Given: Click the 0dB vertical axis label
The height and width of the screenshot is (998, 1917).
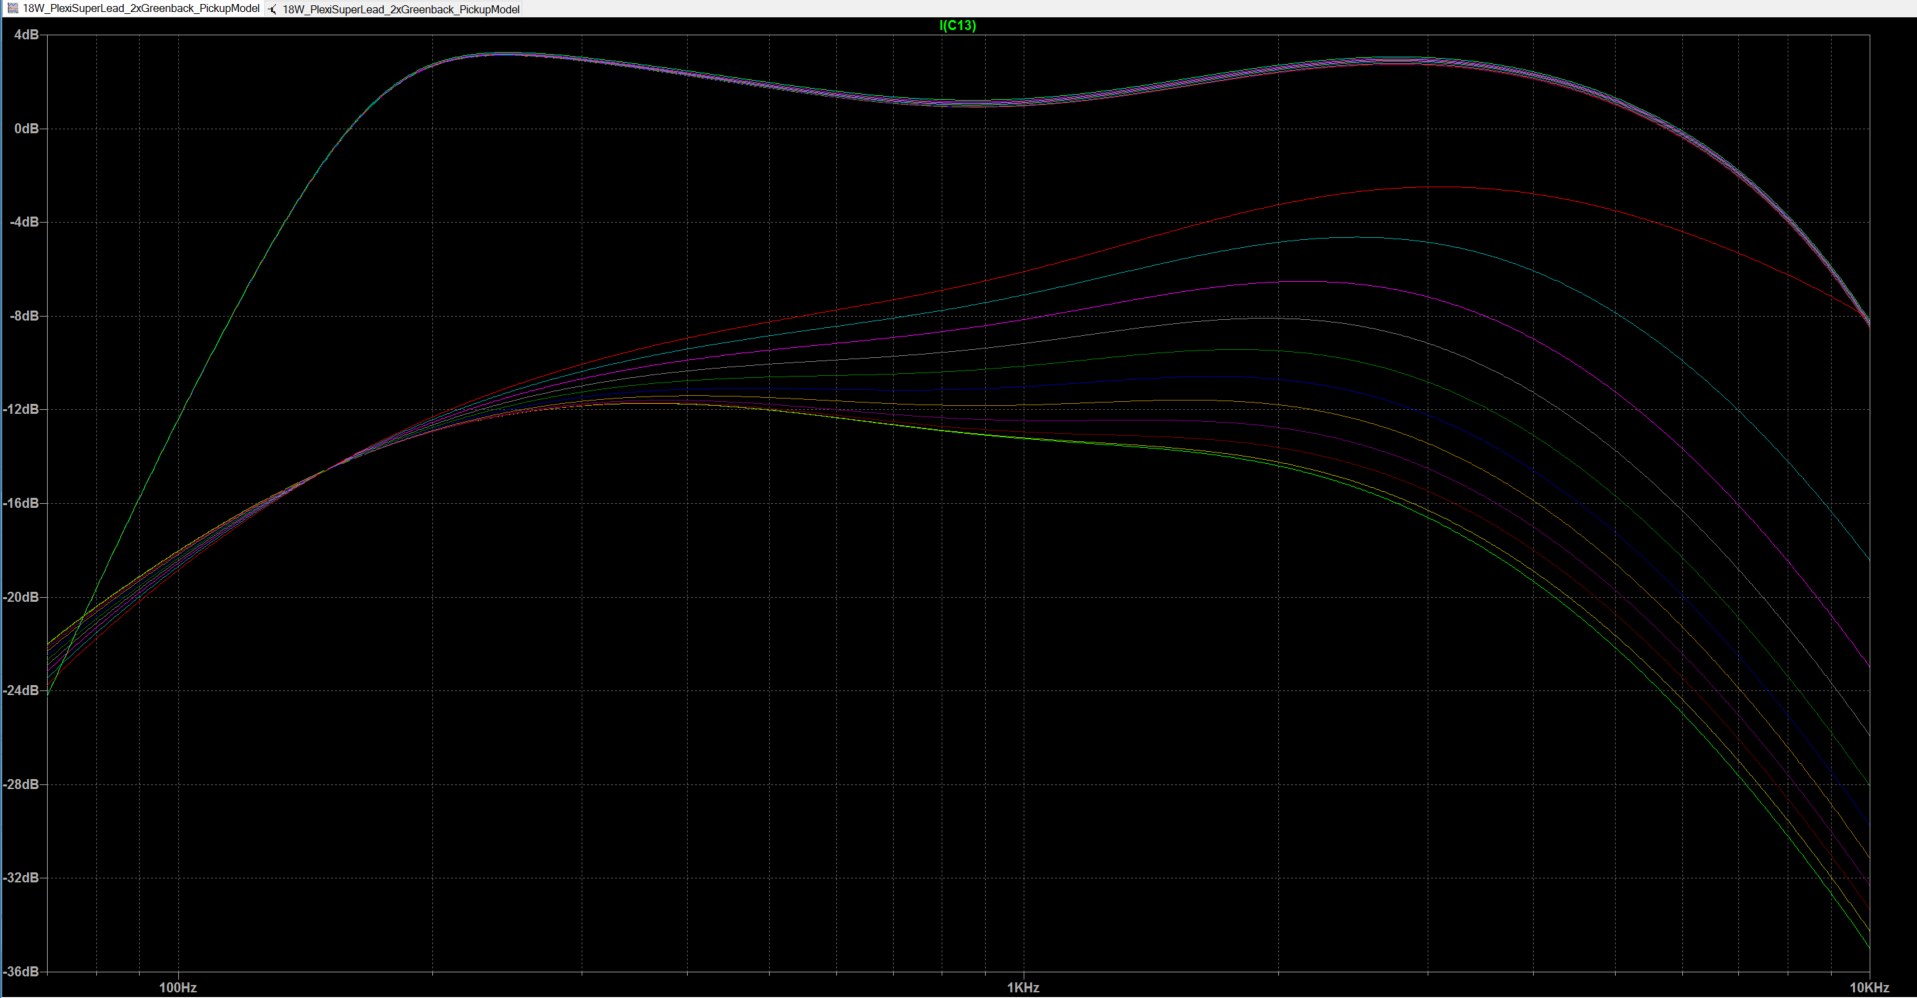Looking at the screenshot, I should (x=27, y=129).
